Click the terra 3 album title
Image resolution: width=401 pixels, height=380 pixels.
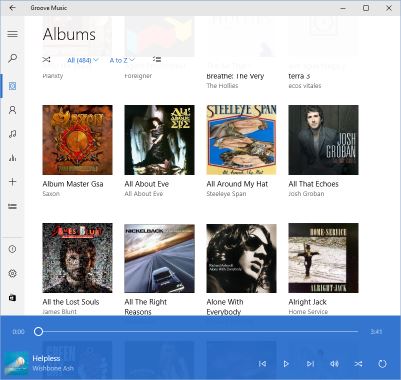tap(299, 76)
